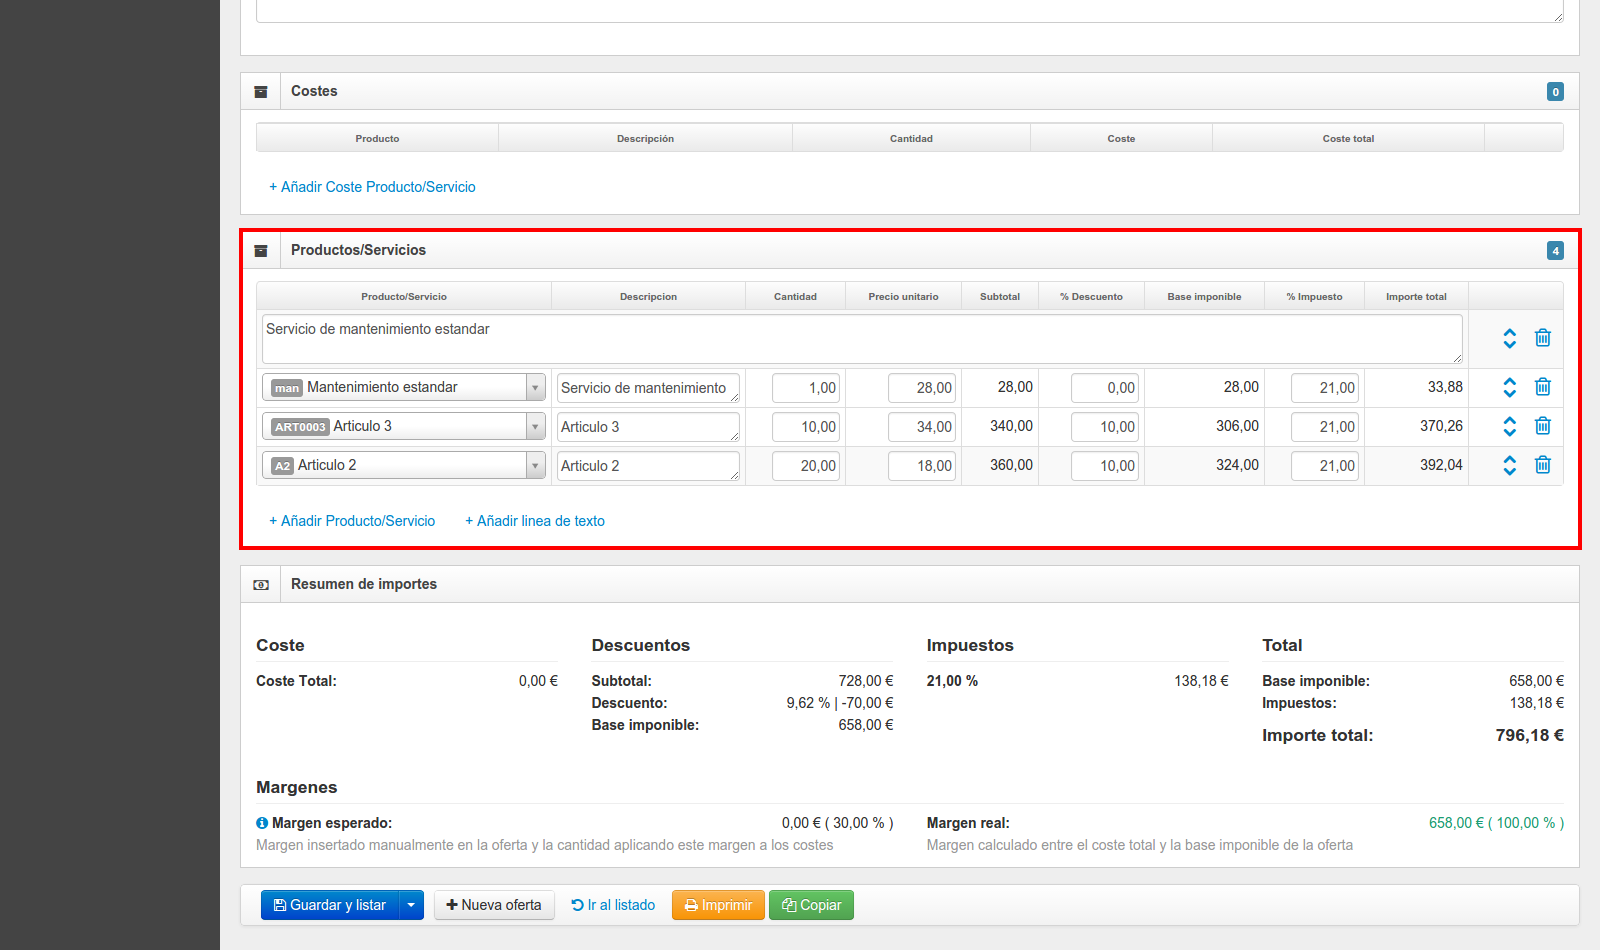The image size is (1600, 950).
Task: Click the Productos/Servicios count badge showing 4
Action: pos(1555,251)
